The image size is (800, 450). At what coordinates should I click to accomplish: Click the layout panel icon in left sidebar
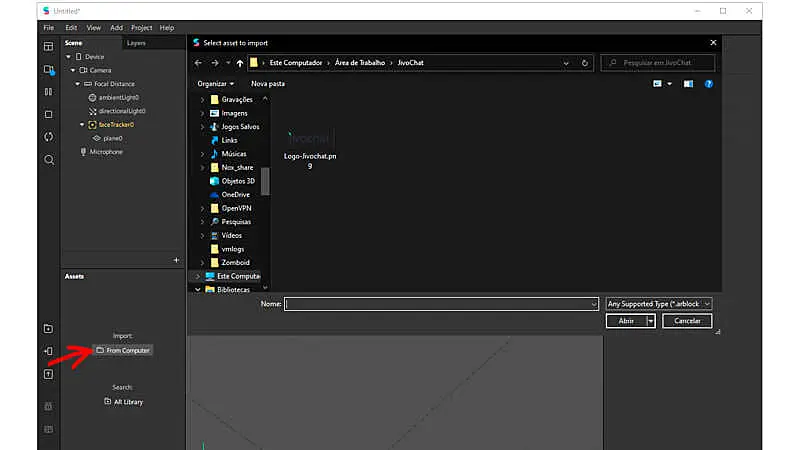tap(48, 47)
